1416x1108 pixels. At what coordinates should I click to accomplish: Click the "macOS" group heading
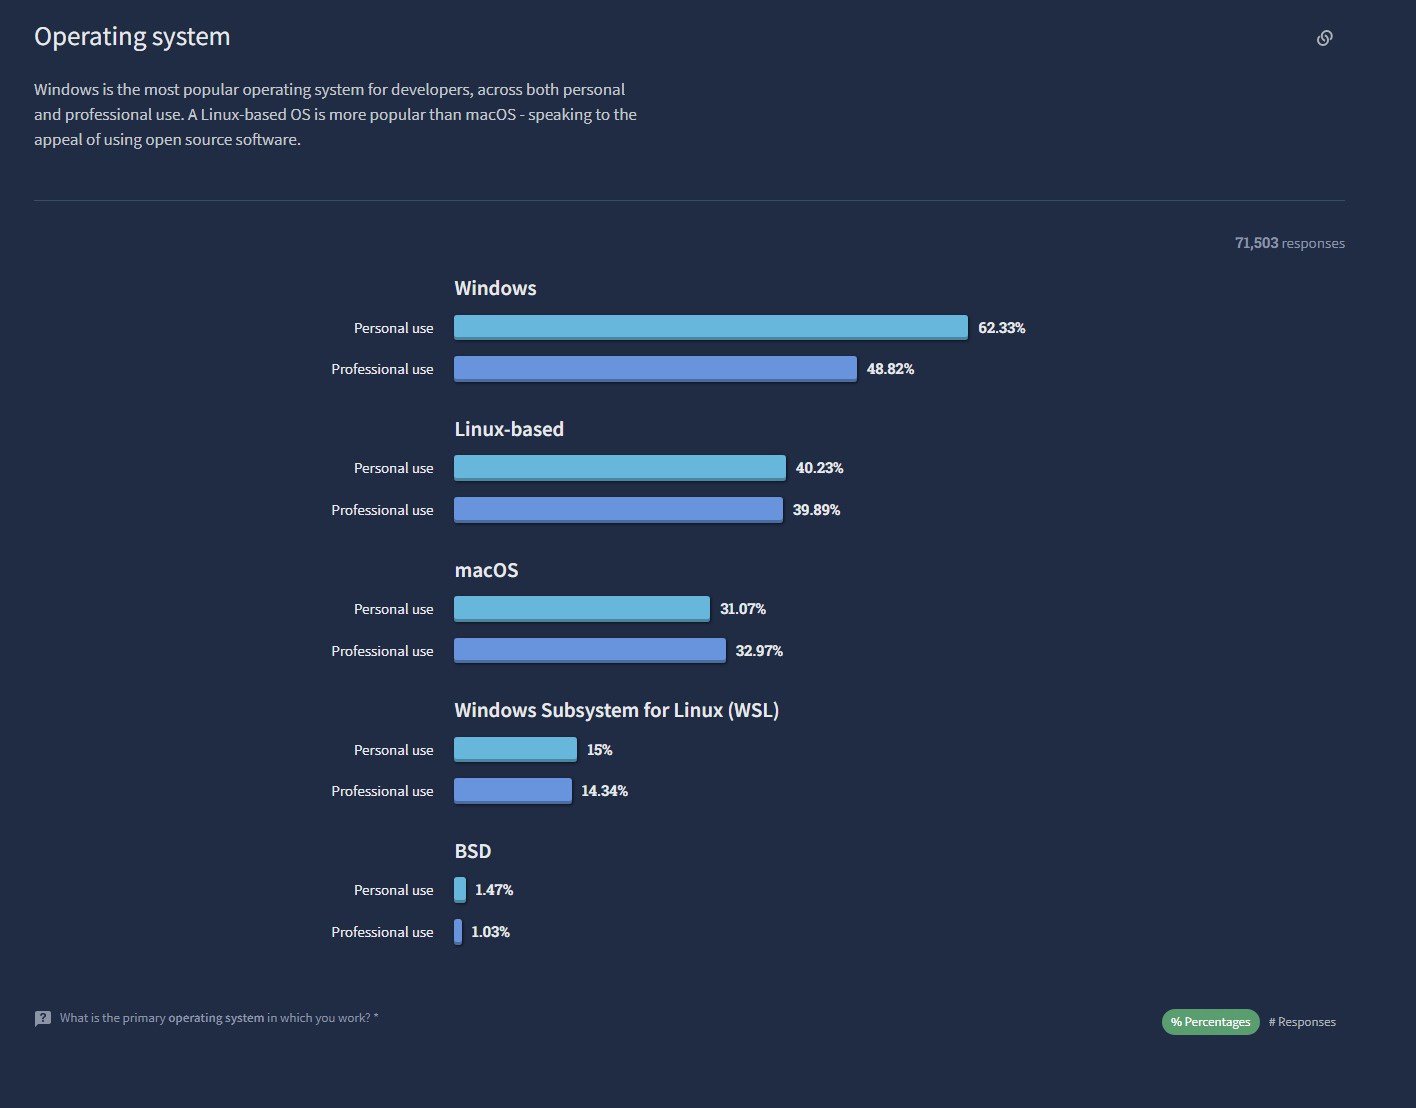(x=486, y=570)
